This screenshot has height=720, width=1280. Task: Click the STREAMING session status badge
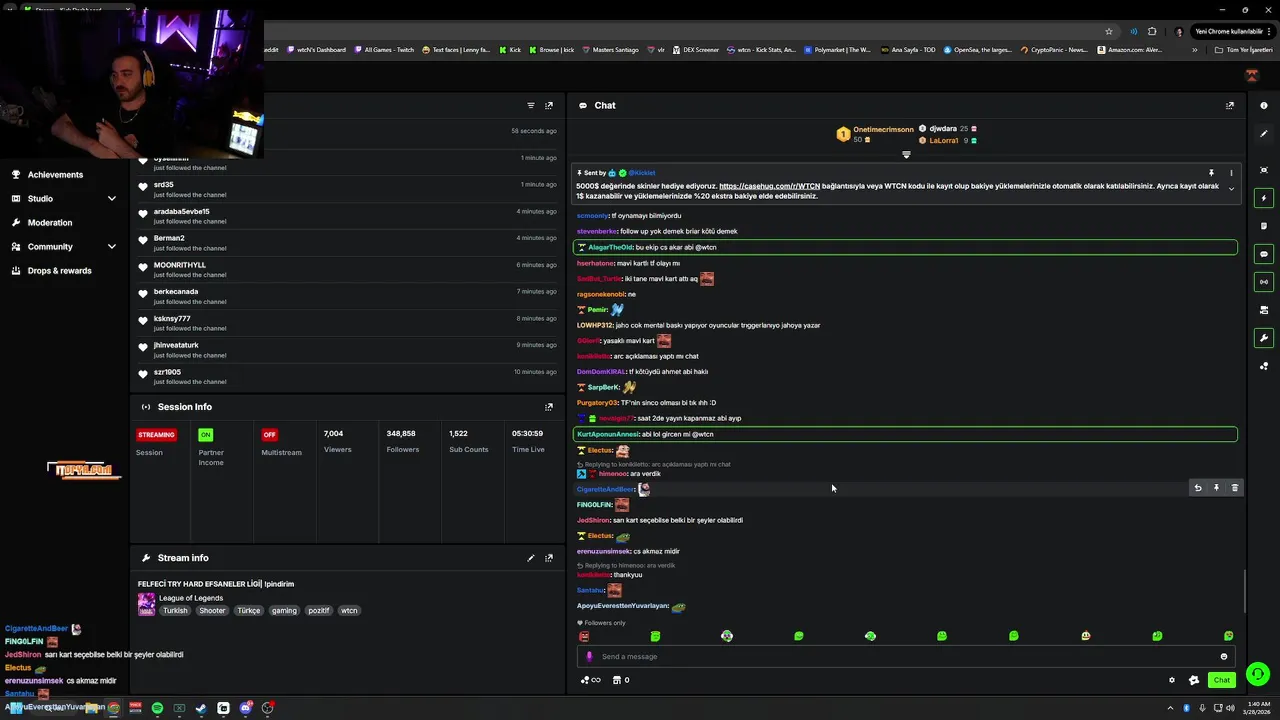pos(156,435)
